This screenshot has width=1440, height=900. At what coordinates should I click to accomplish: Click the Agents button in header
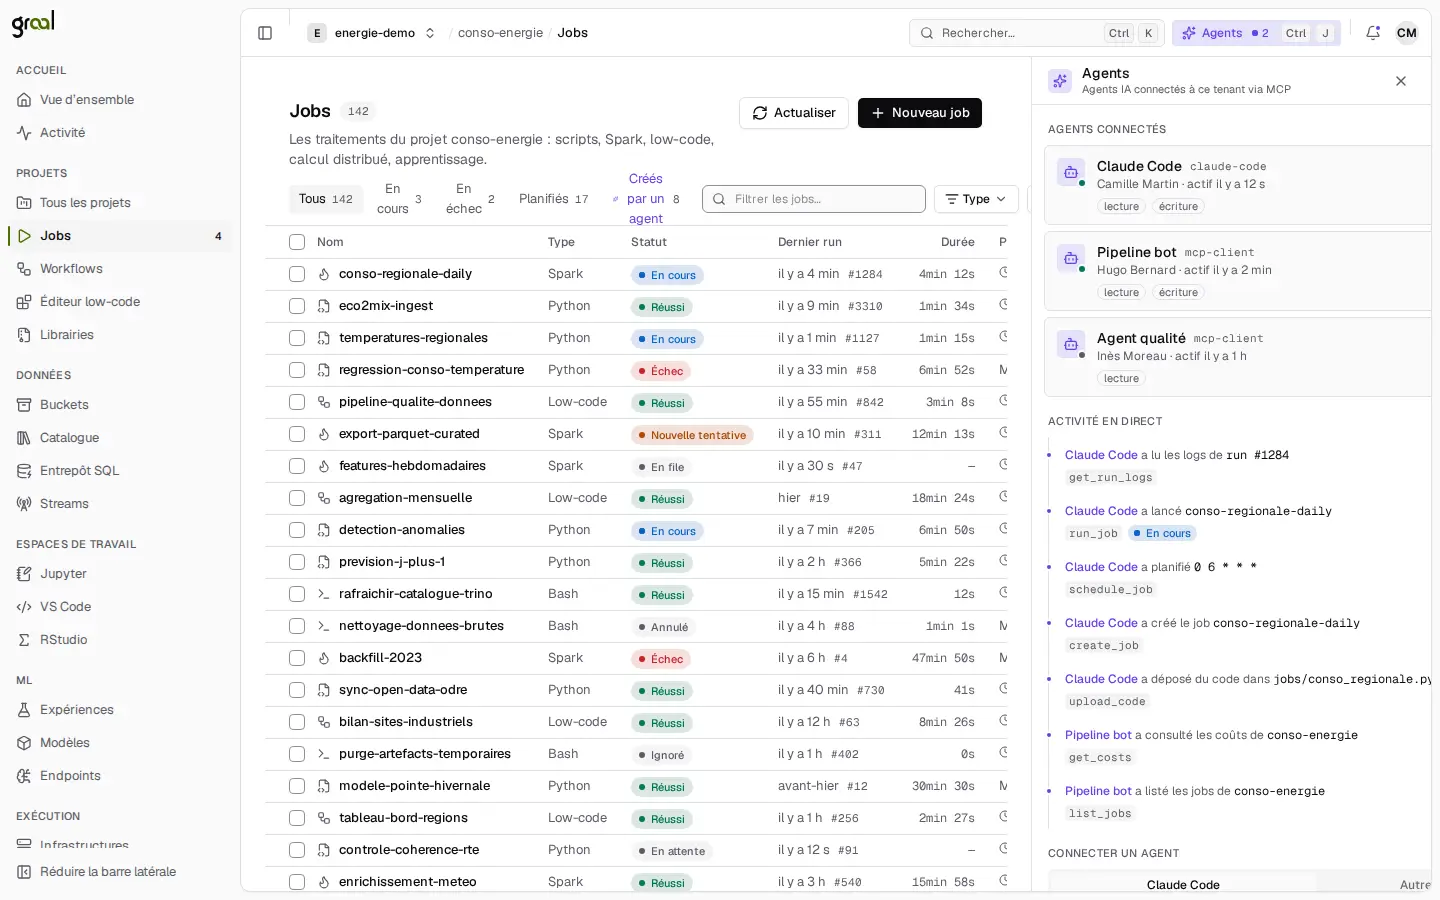[1256, 33]
